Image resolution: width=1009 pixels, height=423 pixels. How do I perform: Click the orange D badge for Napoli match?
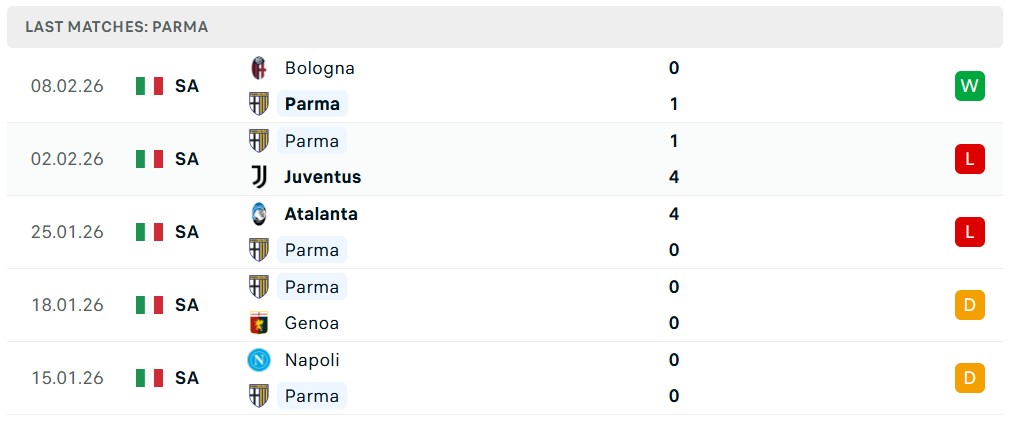[x=969, y=378]
